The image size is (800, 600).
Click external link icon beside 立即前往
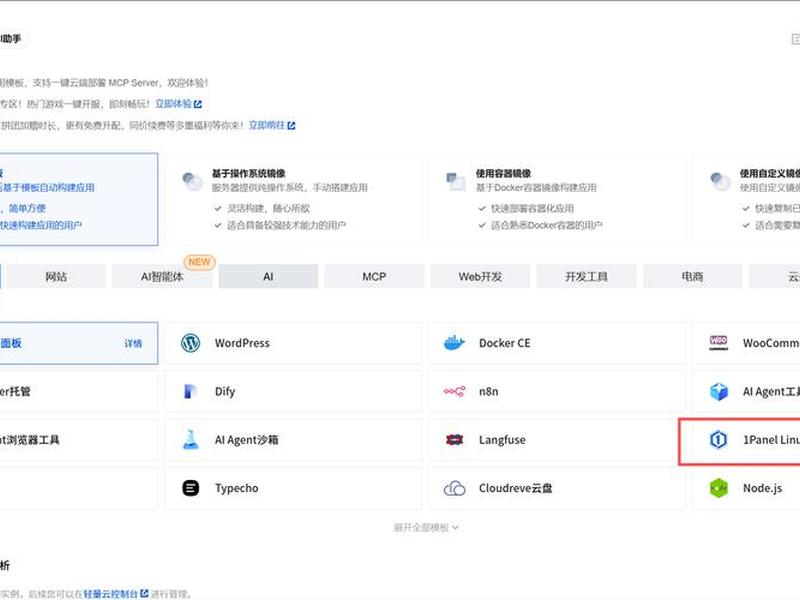tap(291, 126)
